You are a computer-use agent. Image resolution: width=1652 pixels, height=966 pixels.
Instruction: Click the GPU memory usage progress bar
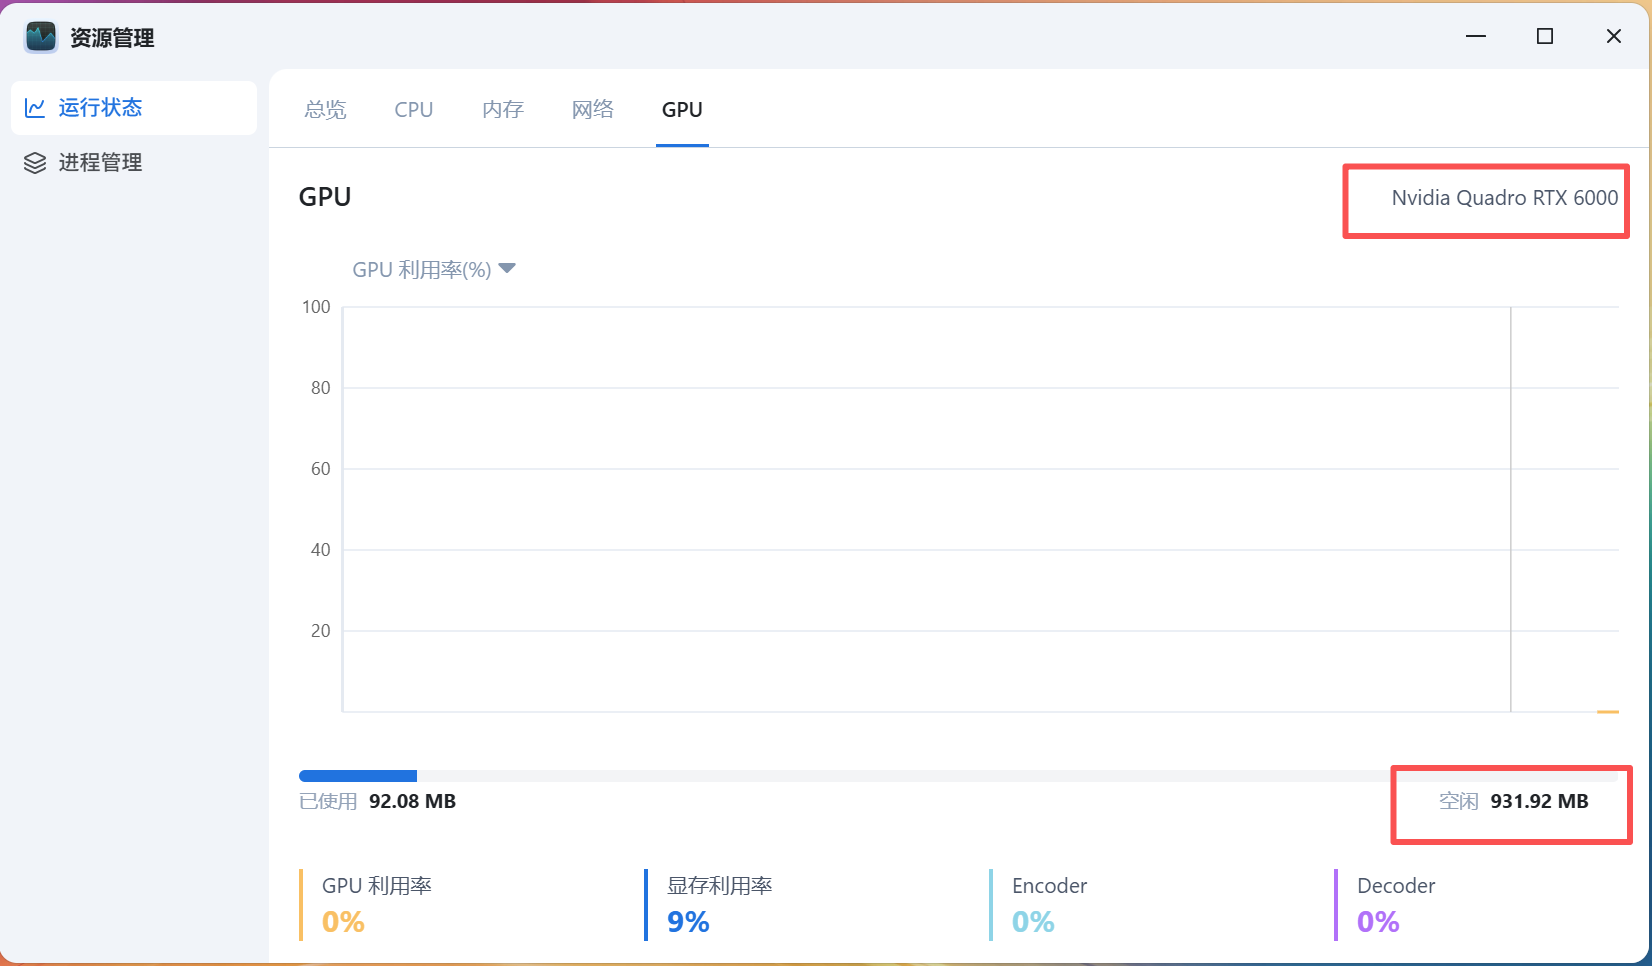[x=958, y=776]
